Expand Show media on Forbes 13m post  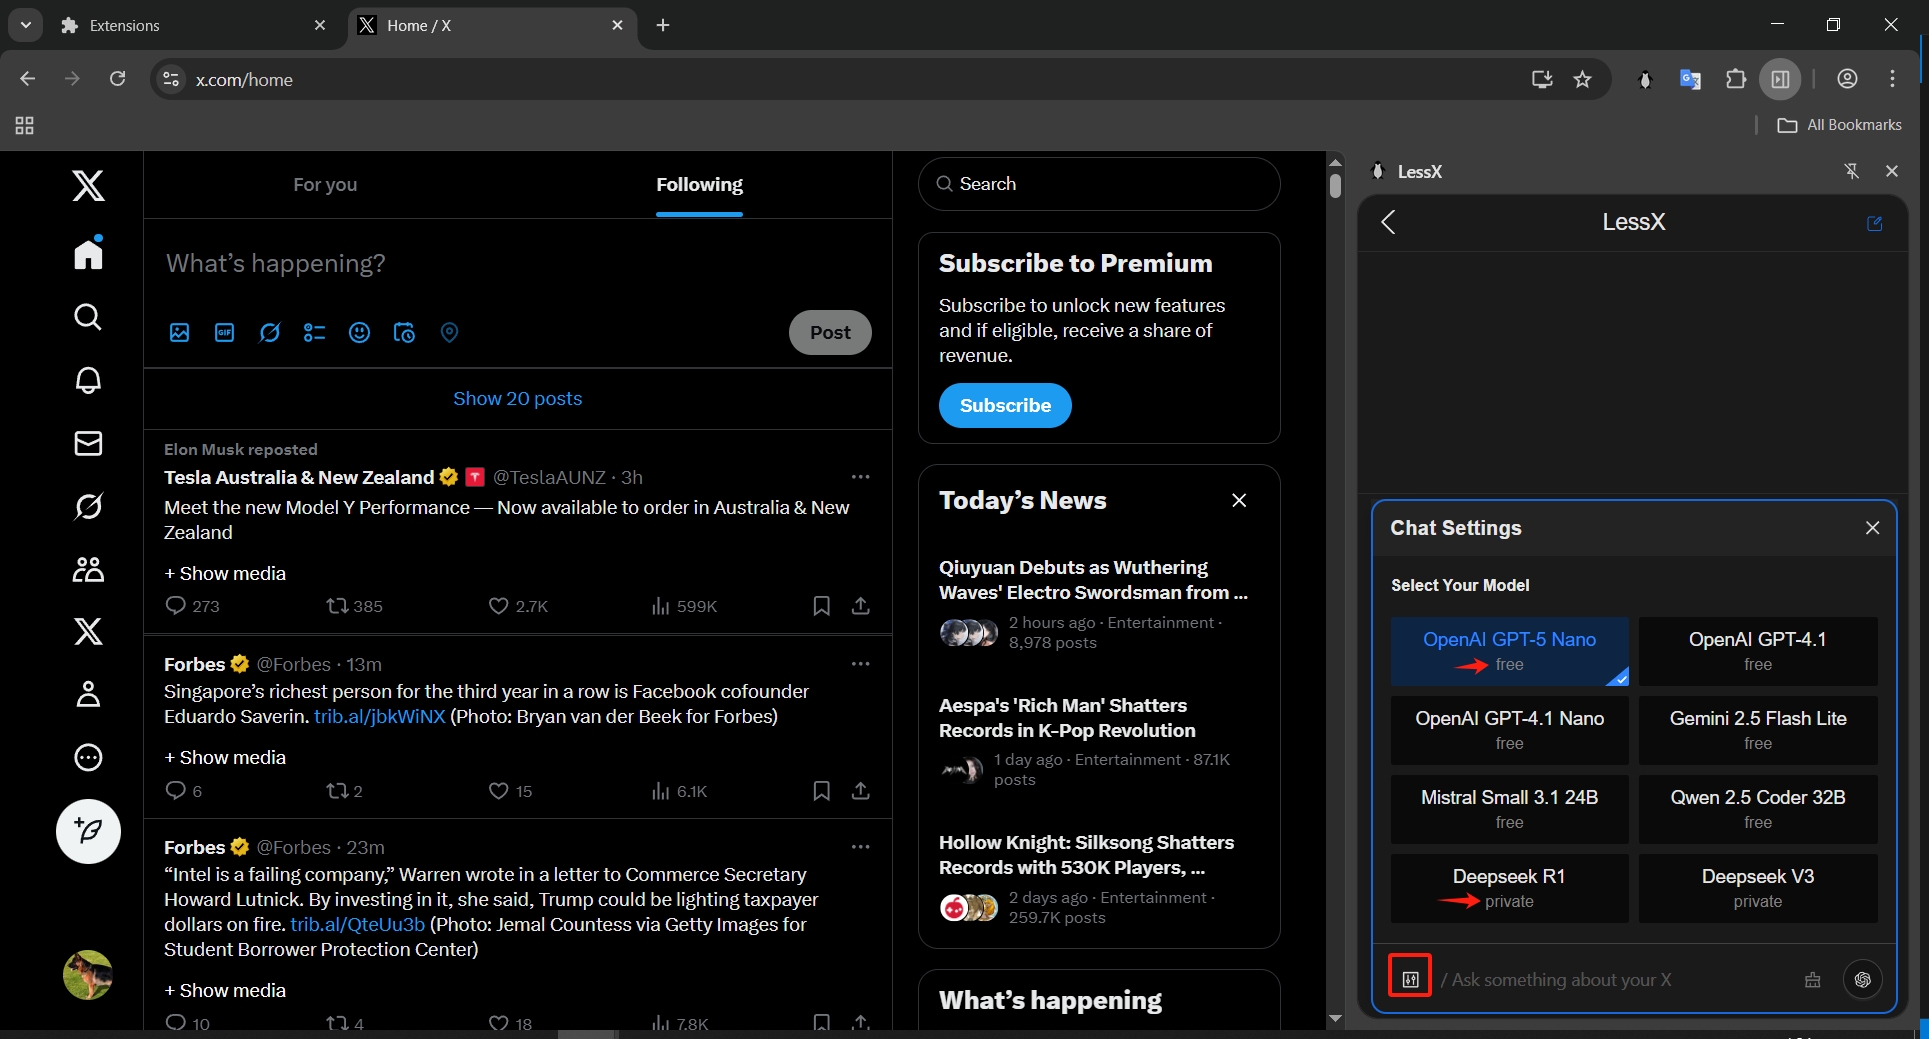[225, 757]
